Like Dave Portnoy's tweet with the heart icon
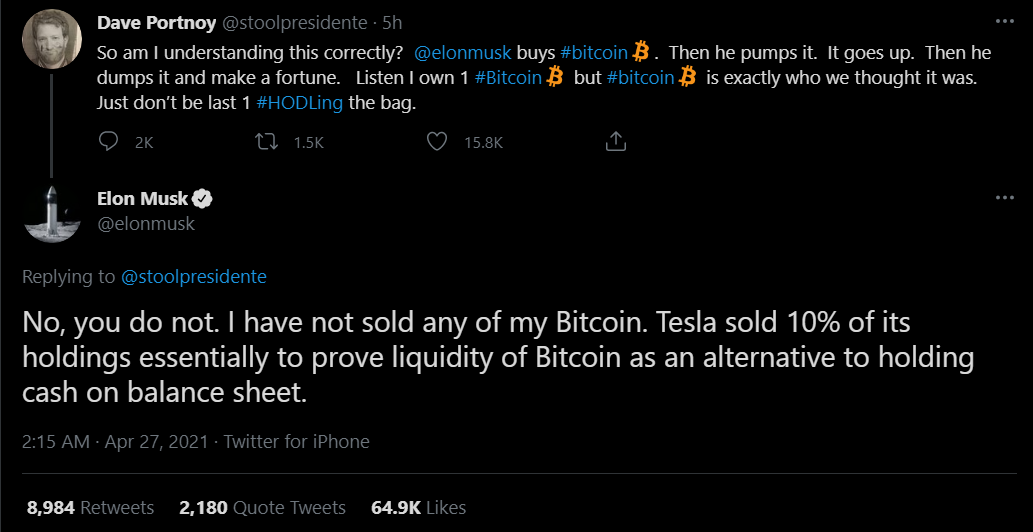1033x532 pixels. (x=436, y=143)
